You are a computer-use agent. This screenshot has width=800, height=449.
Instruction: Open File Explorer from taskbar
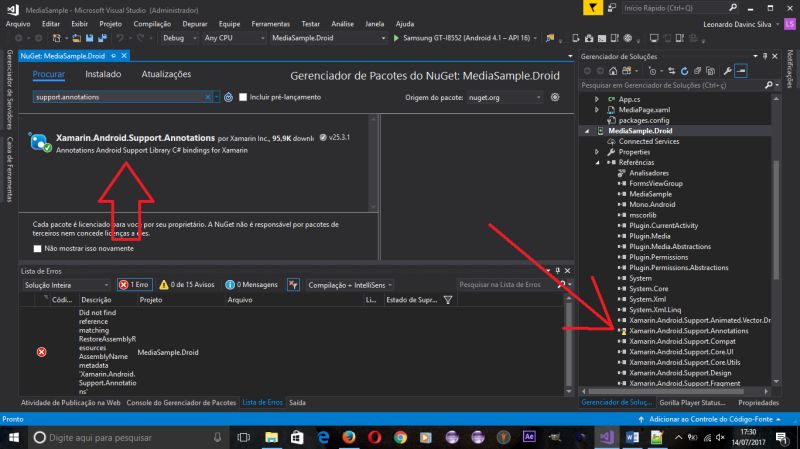coord(271,437)
